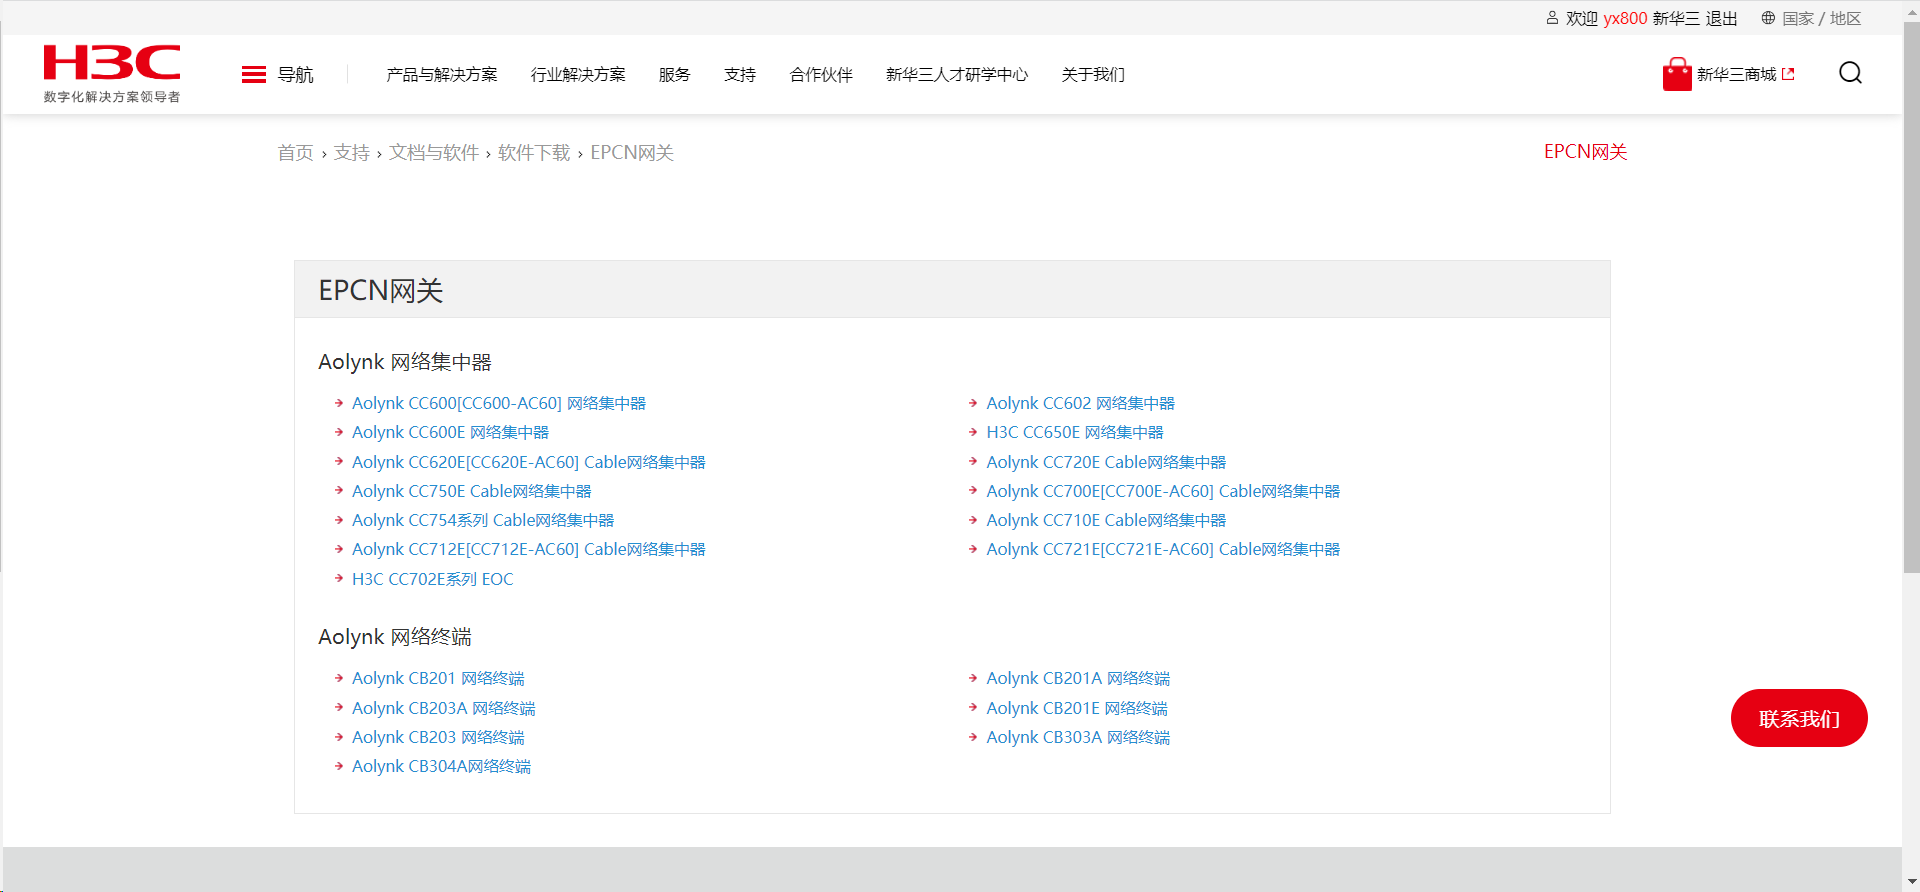Open the search magnifier icon
The image size is (1920, 892).
1850,73
